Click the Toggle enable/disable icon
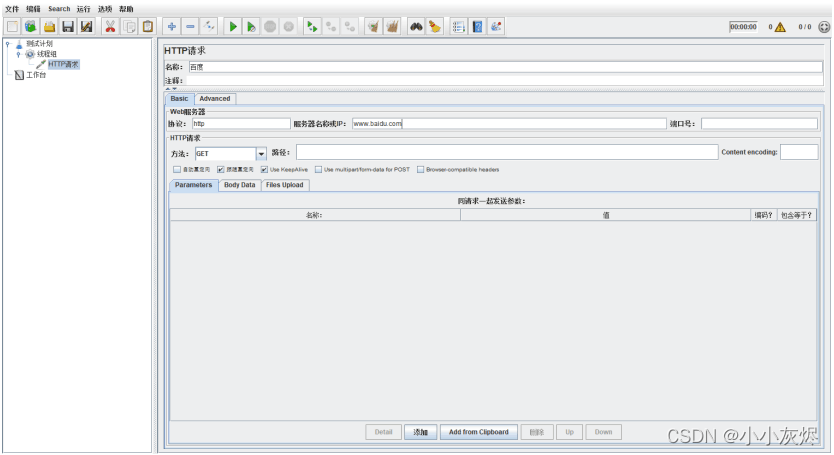The width and height of the screenshot is (834, 455). click(209, 26)
